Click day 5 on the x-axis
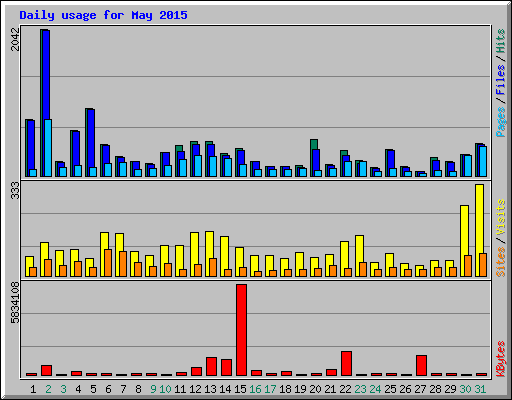 tap(93, 389)
